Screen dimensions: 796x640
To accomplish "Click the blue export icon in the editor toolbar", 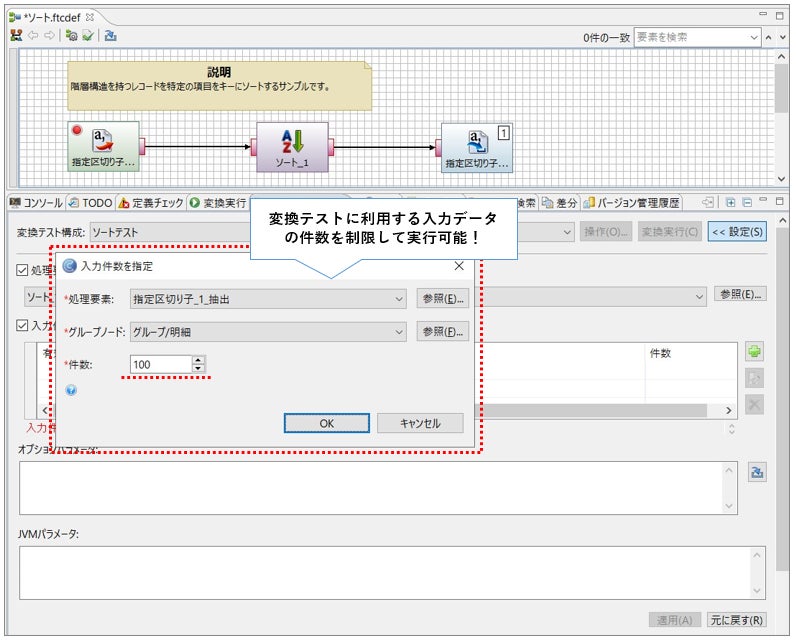I will tap(110, 36).
